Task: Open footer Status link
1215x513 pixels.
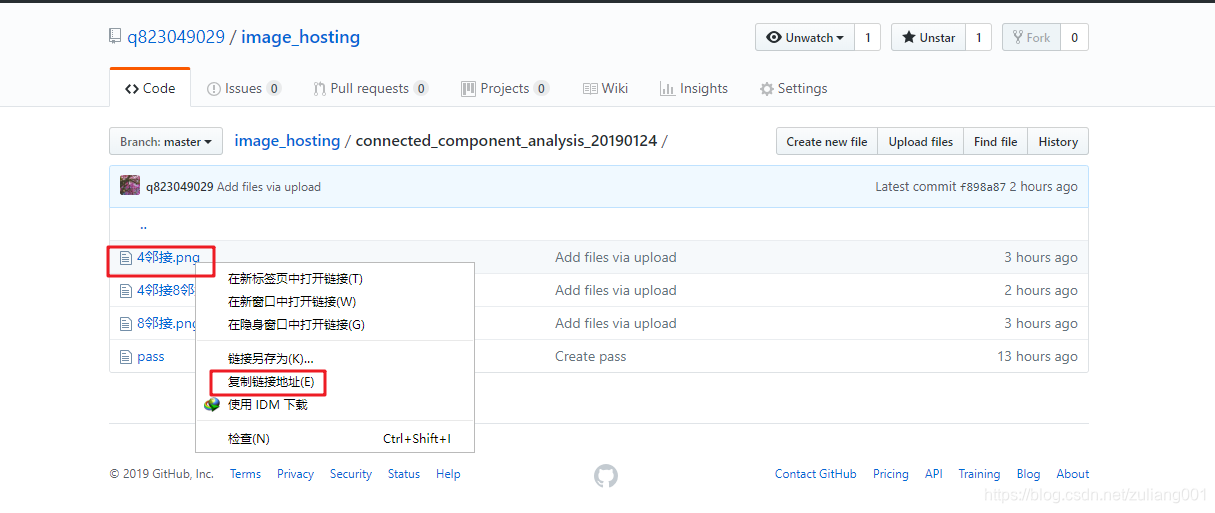Action: click(404, 474)
